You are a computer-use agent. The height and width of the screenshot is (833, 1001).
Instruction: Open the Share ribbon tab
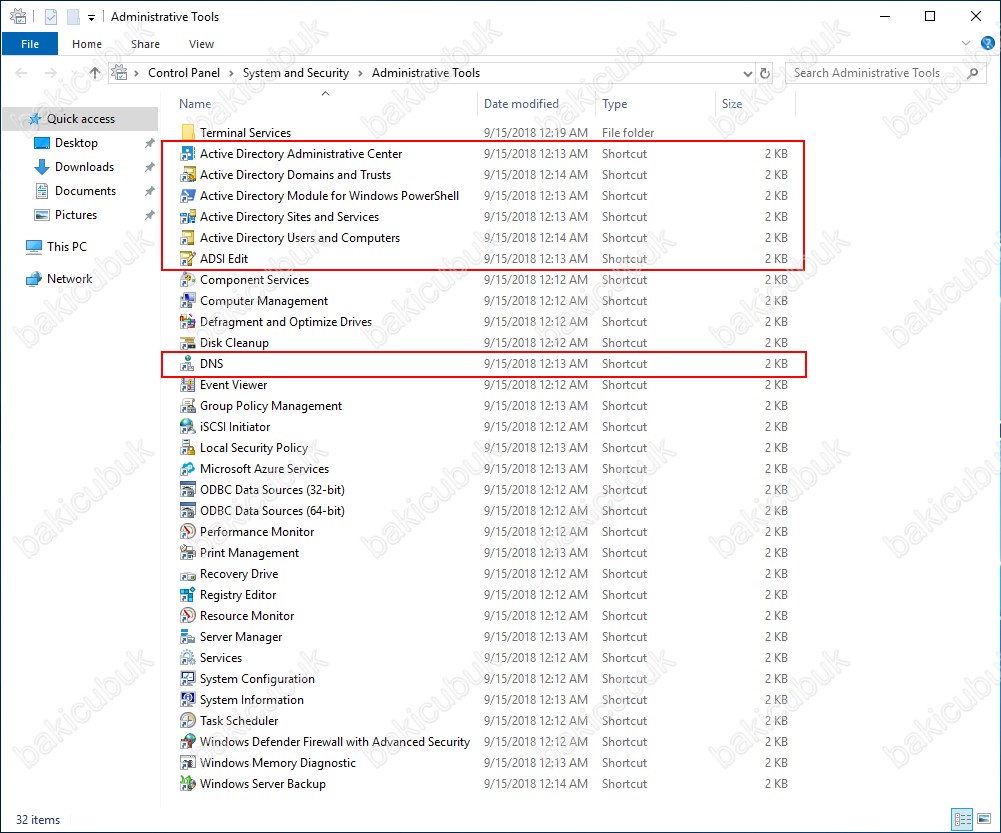pyautogui.click(x=146, y=44)
